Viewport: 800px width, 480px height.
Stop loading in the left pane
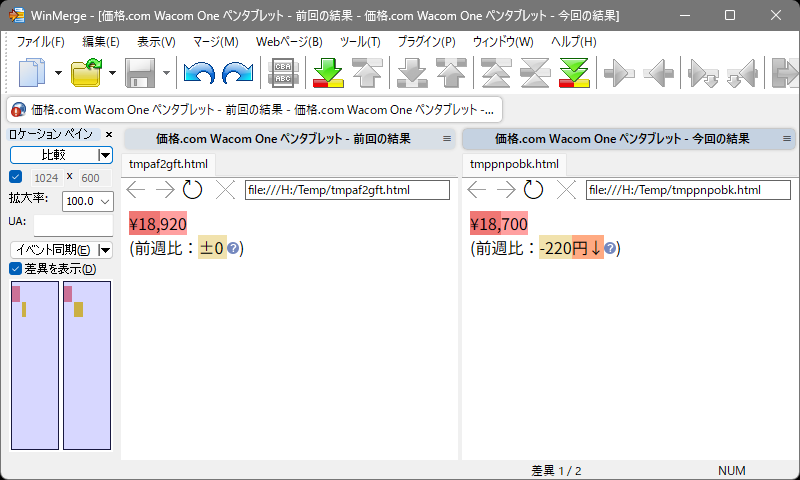click(225, 190)
